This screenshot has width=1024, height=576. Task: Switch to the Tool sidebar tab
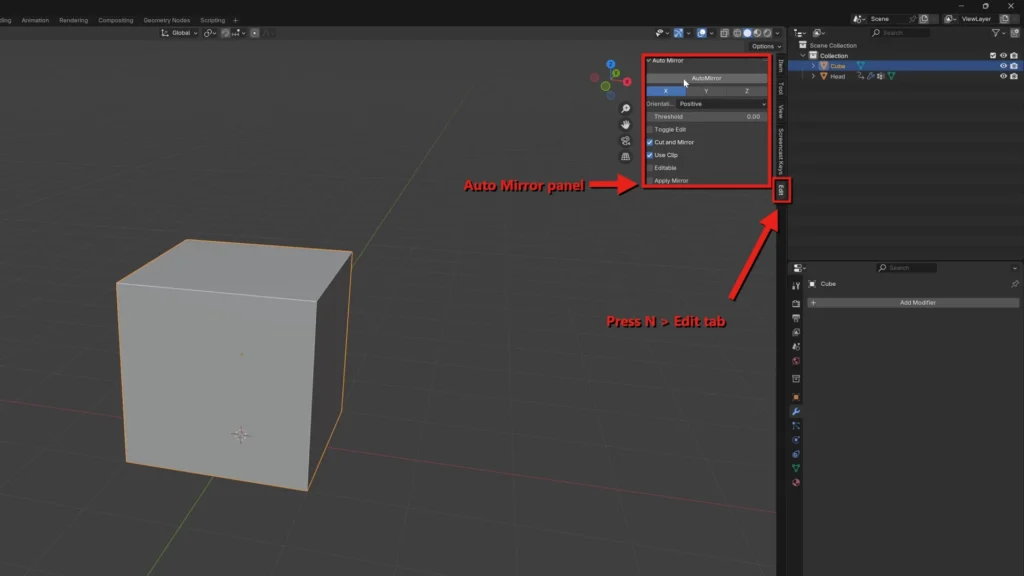780,88
